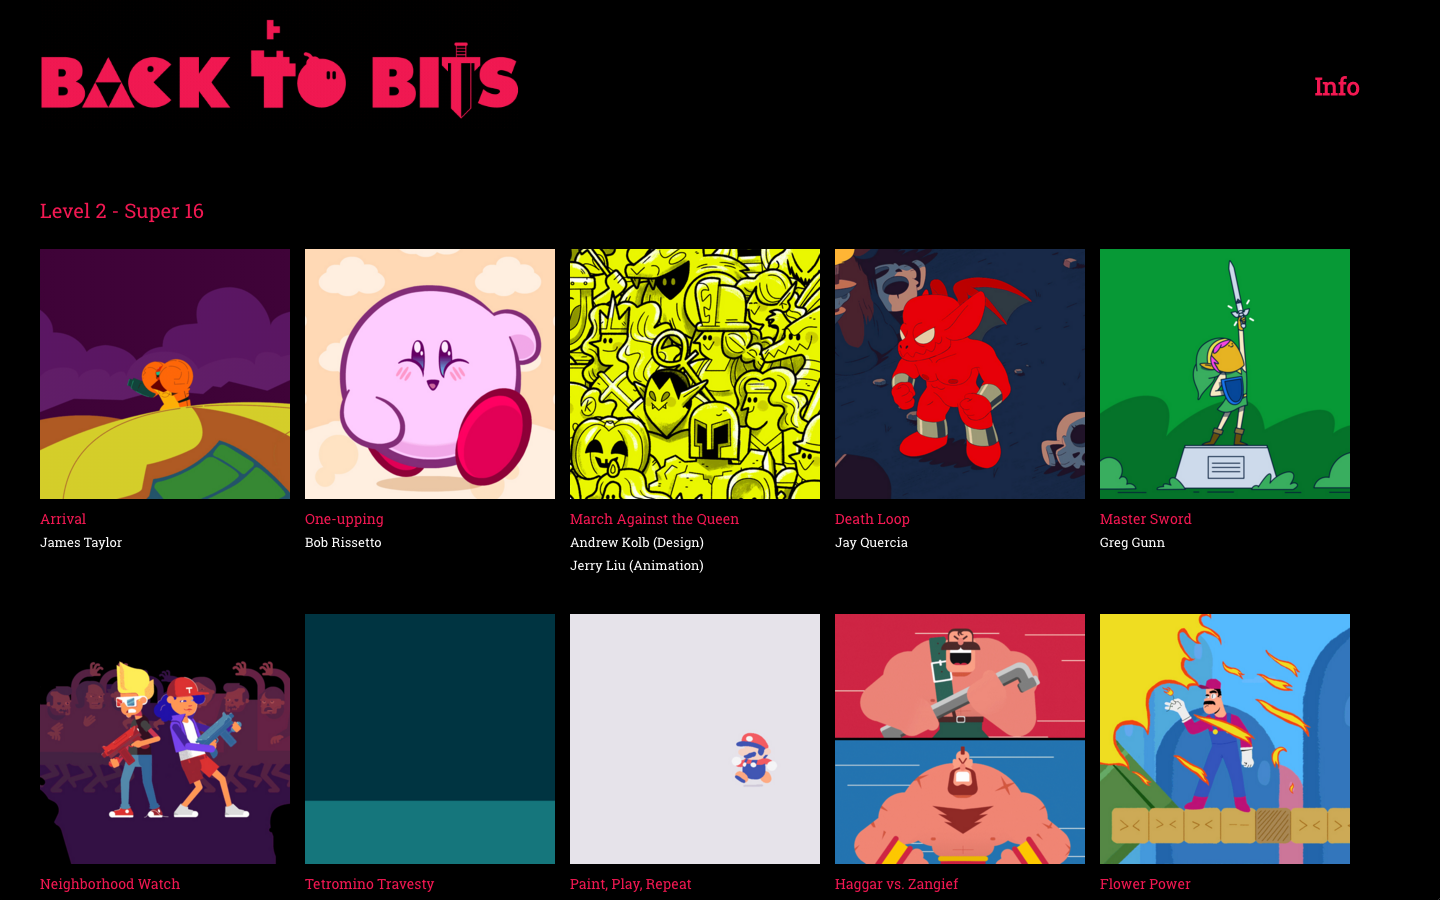This screenshot has width=1440, height=900.
Task: Click artist name Bob Rissetto
Action: pos(343,542)
